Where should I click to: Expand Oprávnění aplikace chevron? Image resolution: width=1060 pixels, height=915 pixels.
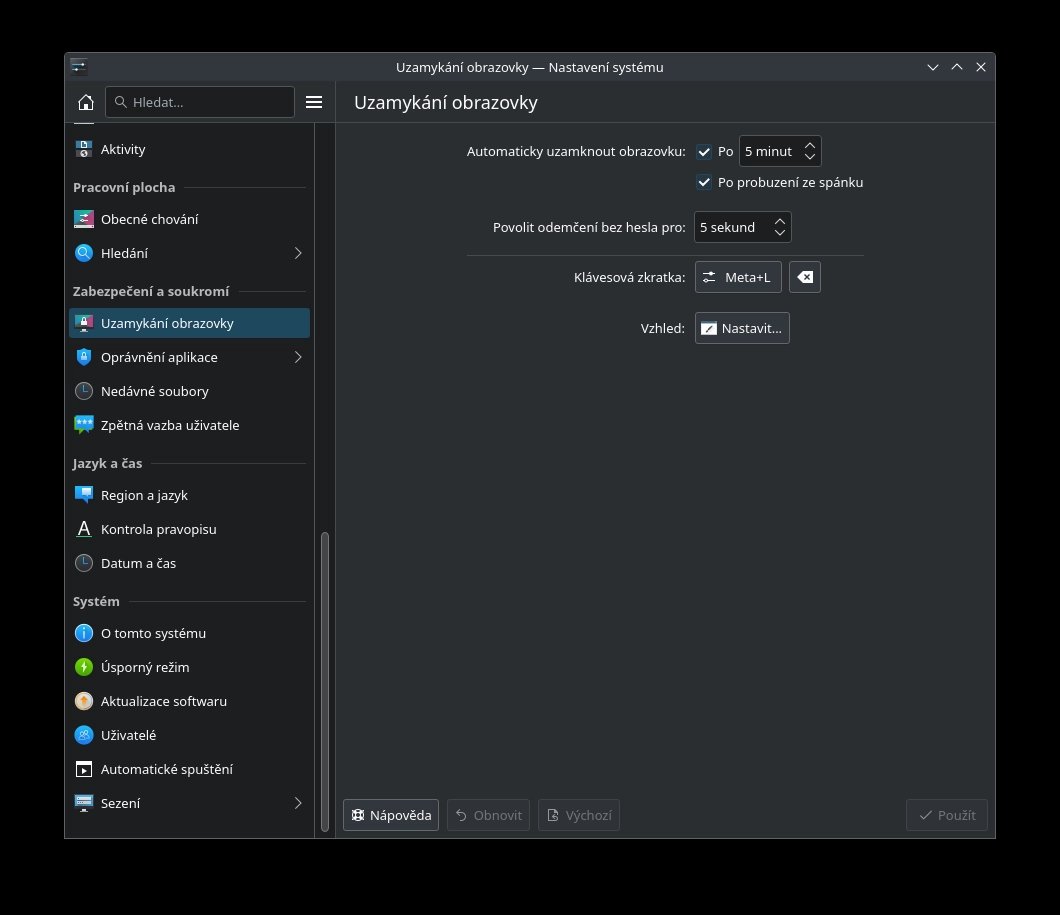(297, 357)
